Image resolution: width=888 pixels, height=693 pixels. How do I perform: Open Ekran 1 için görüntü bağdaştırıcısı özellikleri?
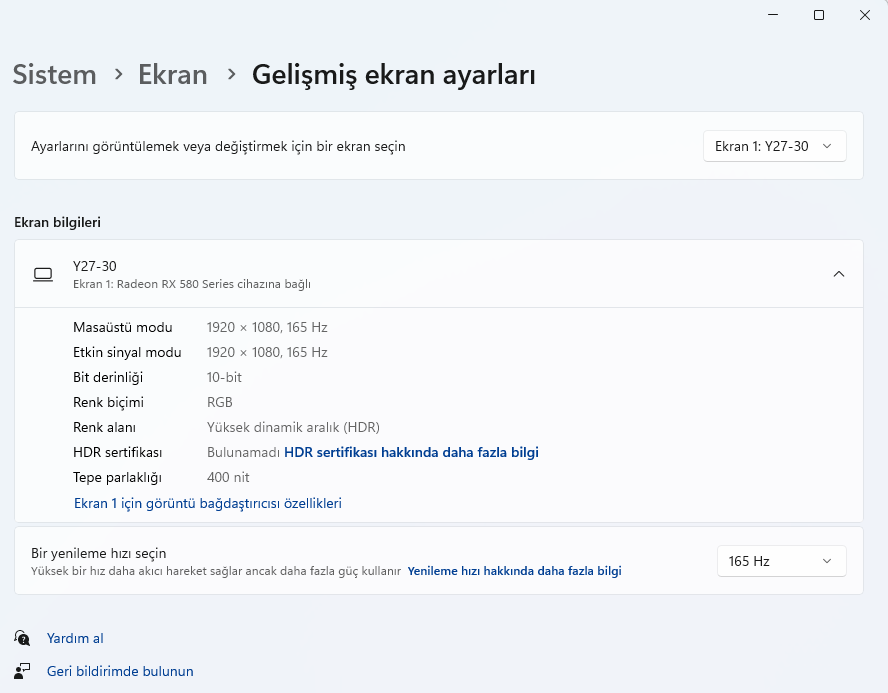pyautogui.click(x=207, y=503)
